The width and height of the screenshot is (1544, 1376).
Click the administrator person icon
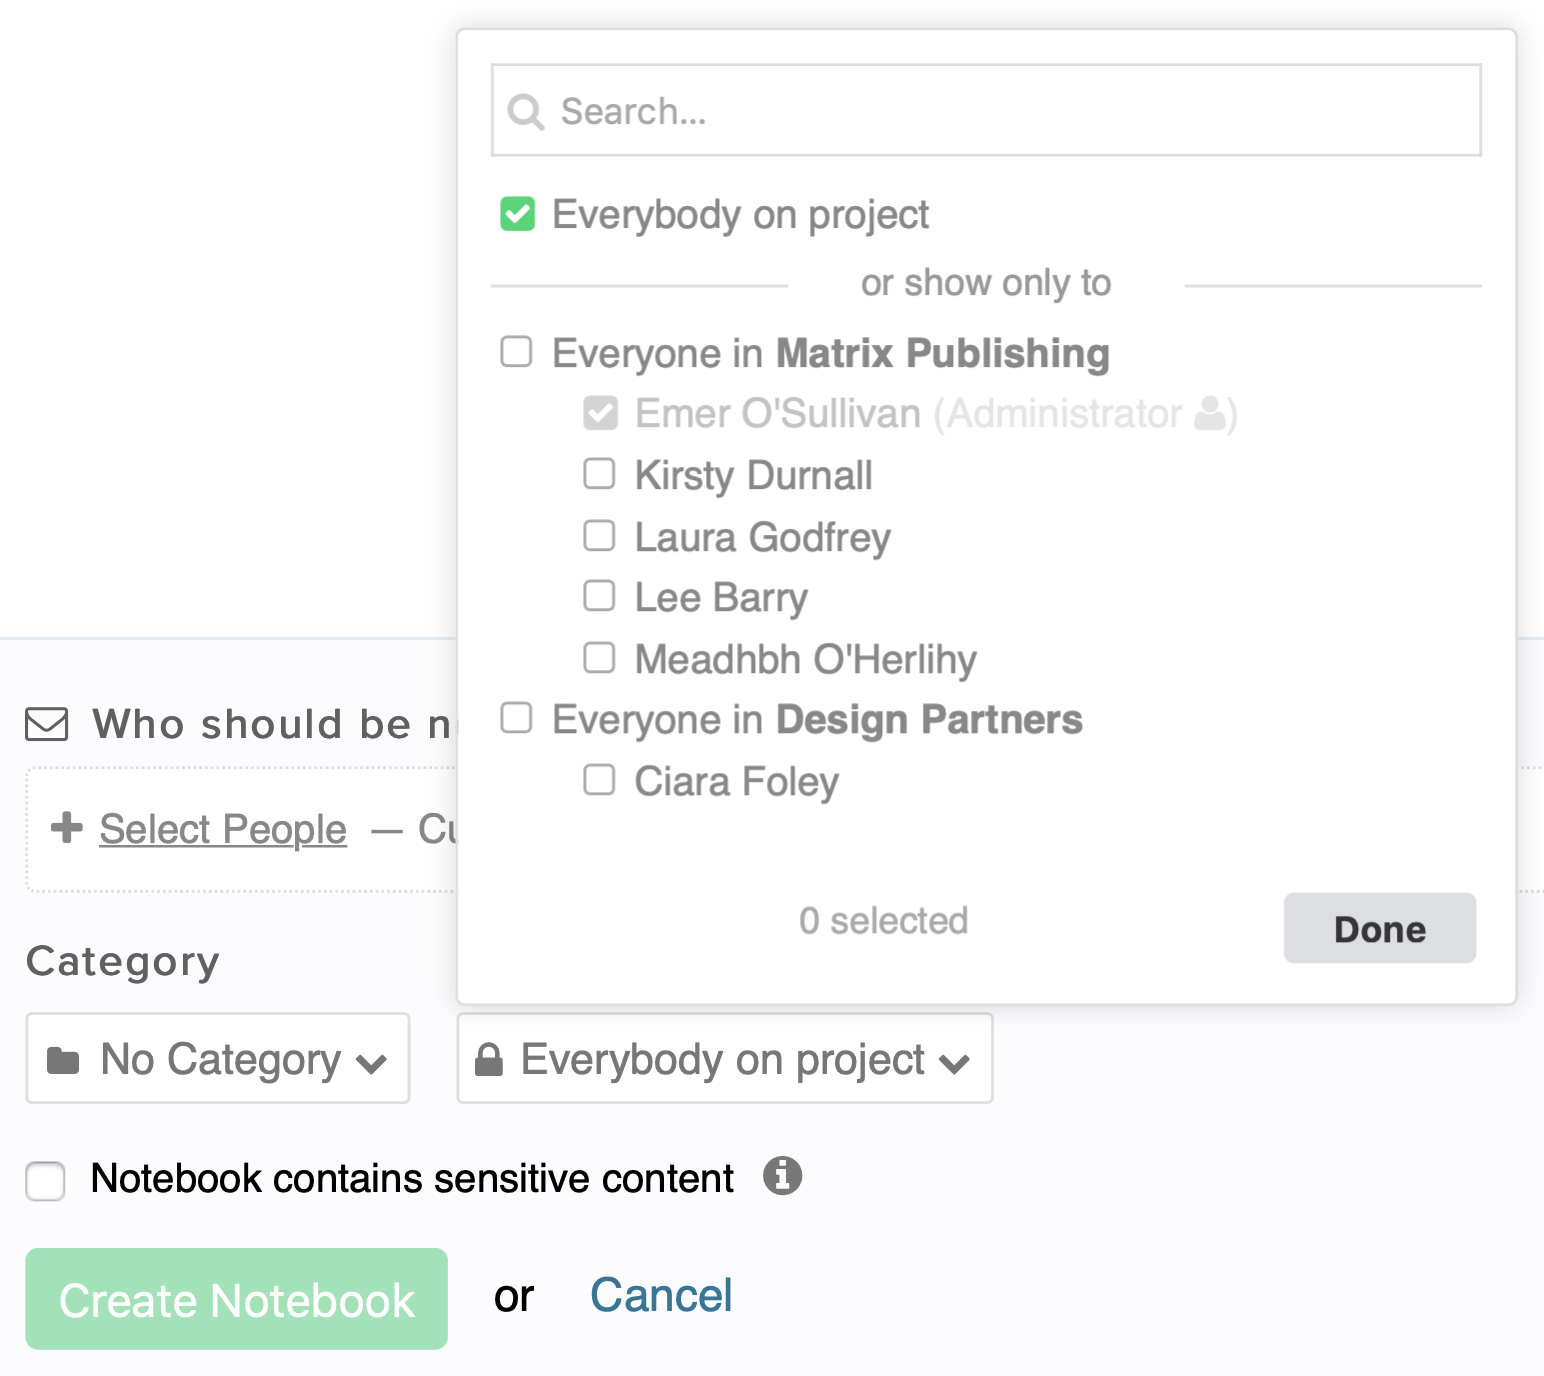[x=1210, y=413]
